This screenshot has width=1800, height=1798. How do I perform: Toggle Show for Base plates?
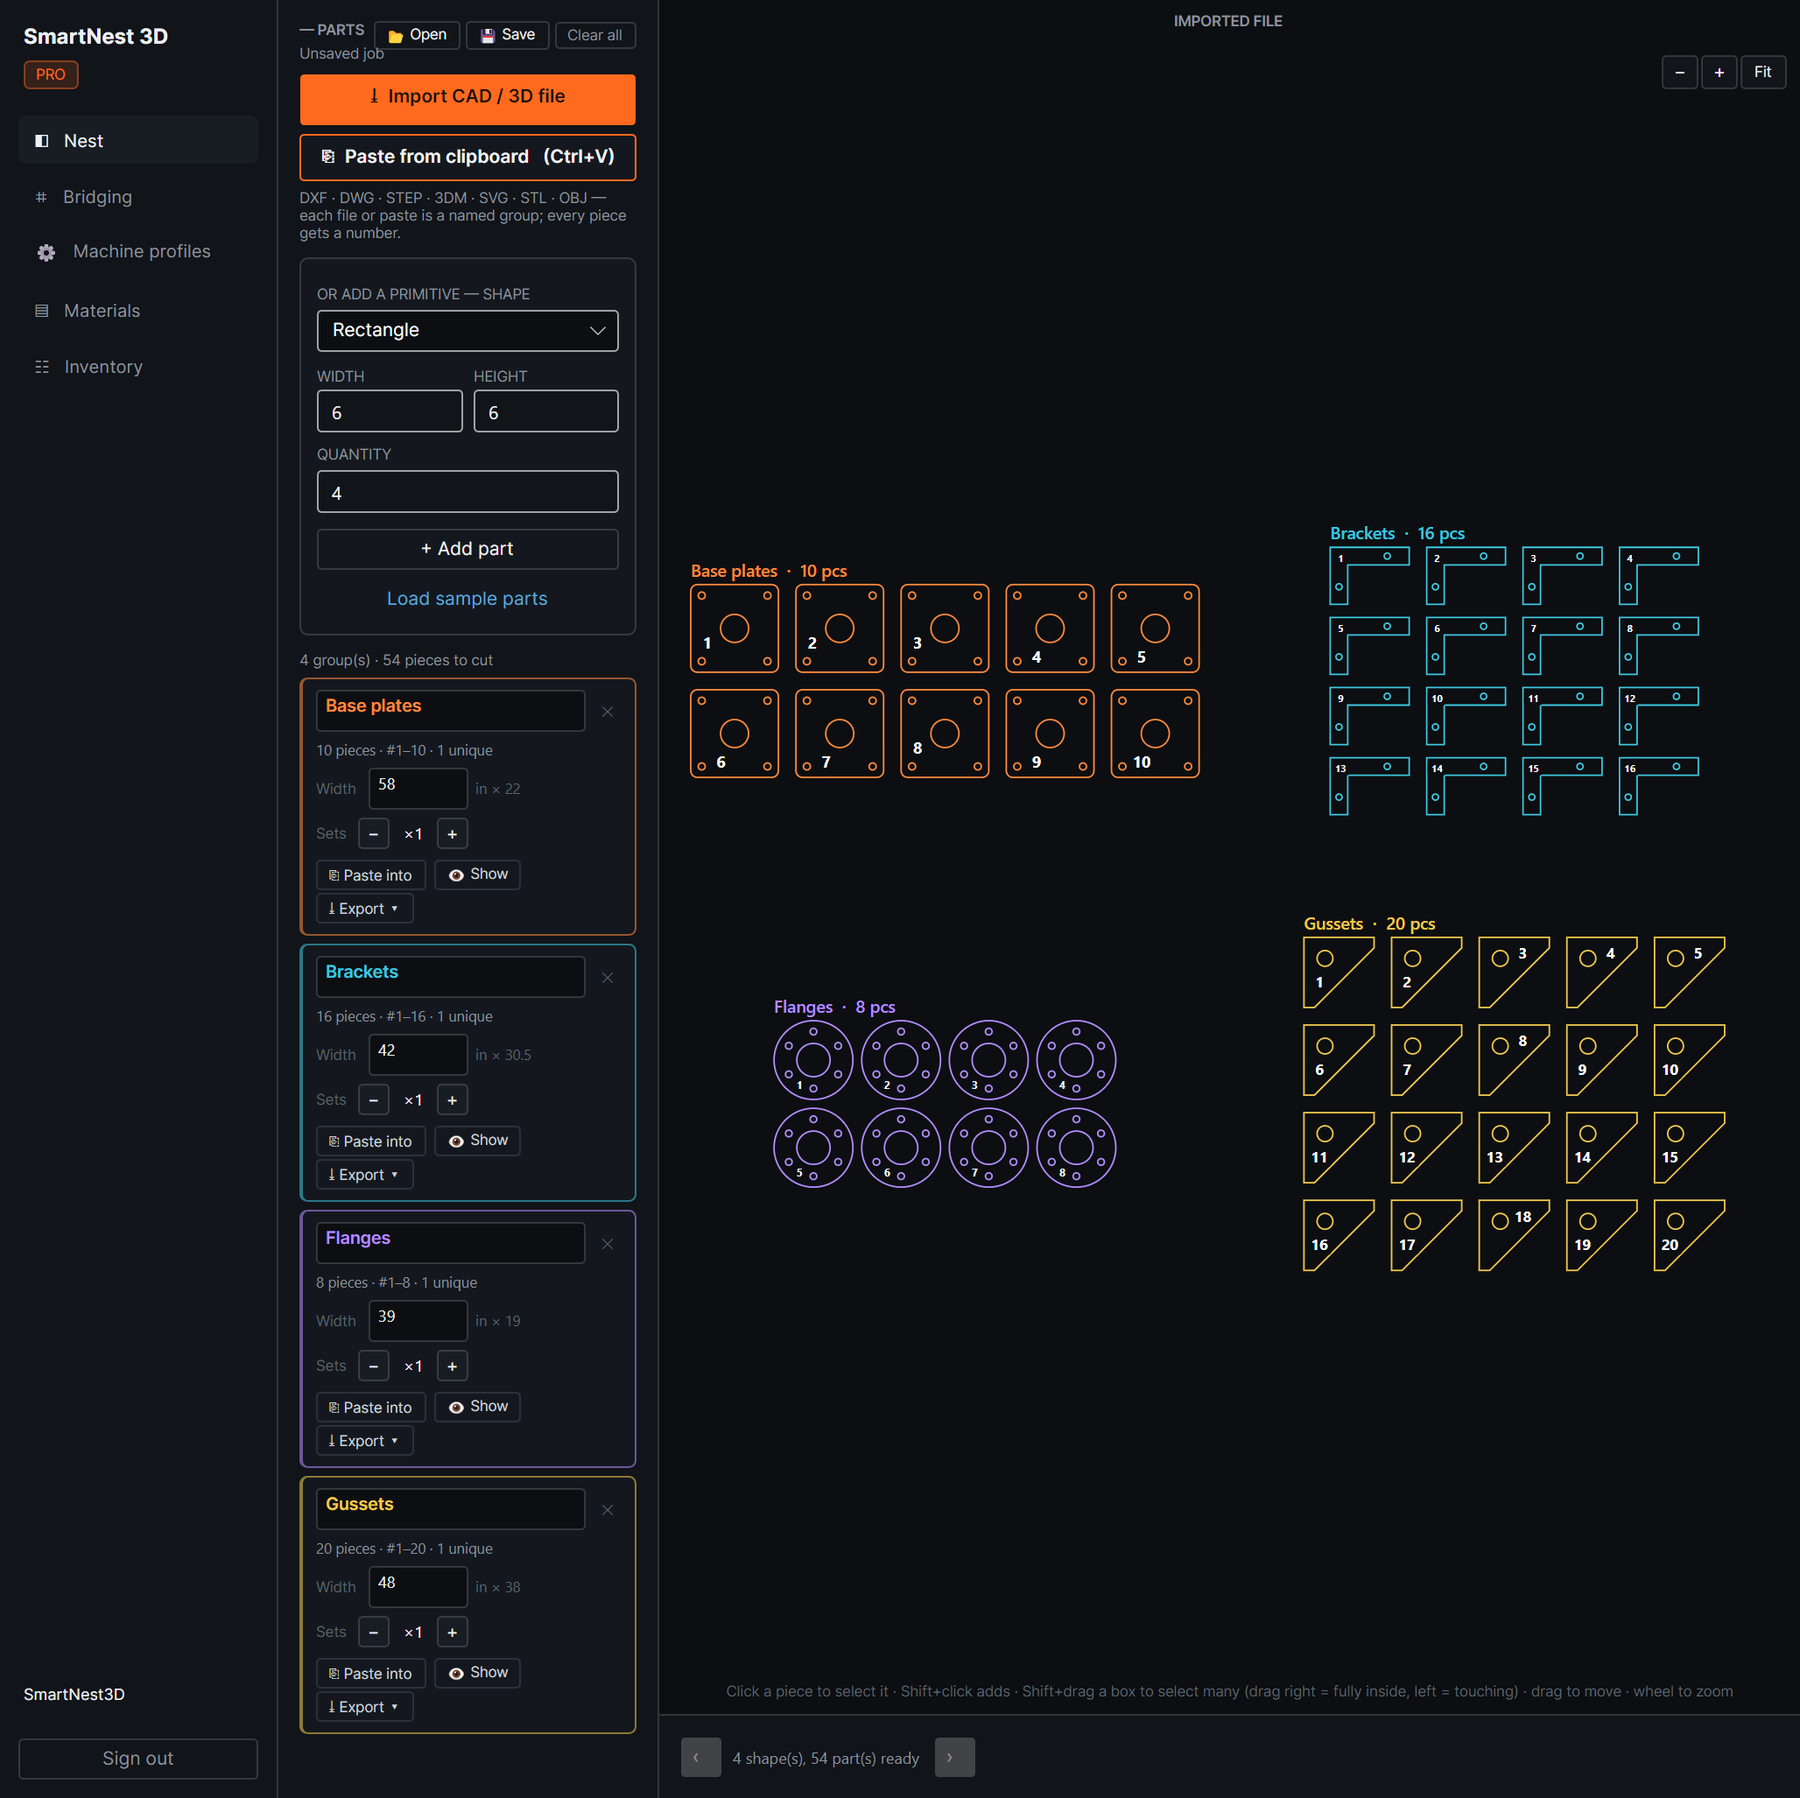478,875
